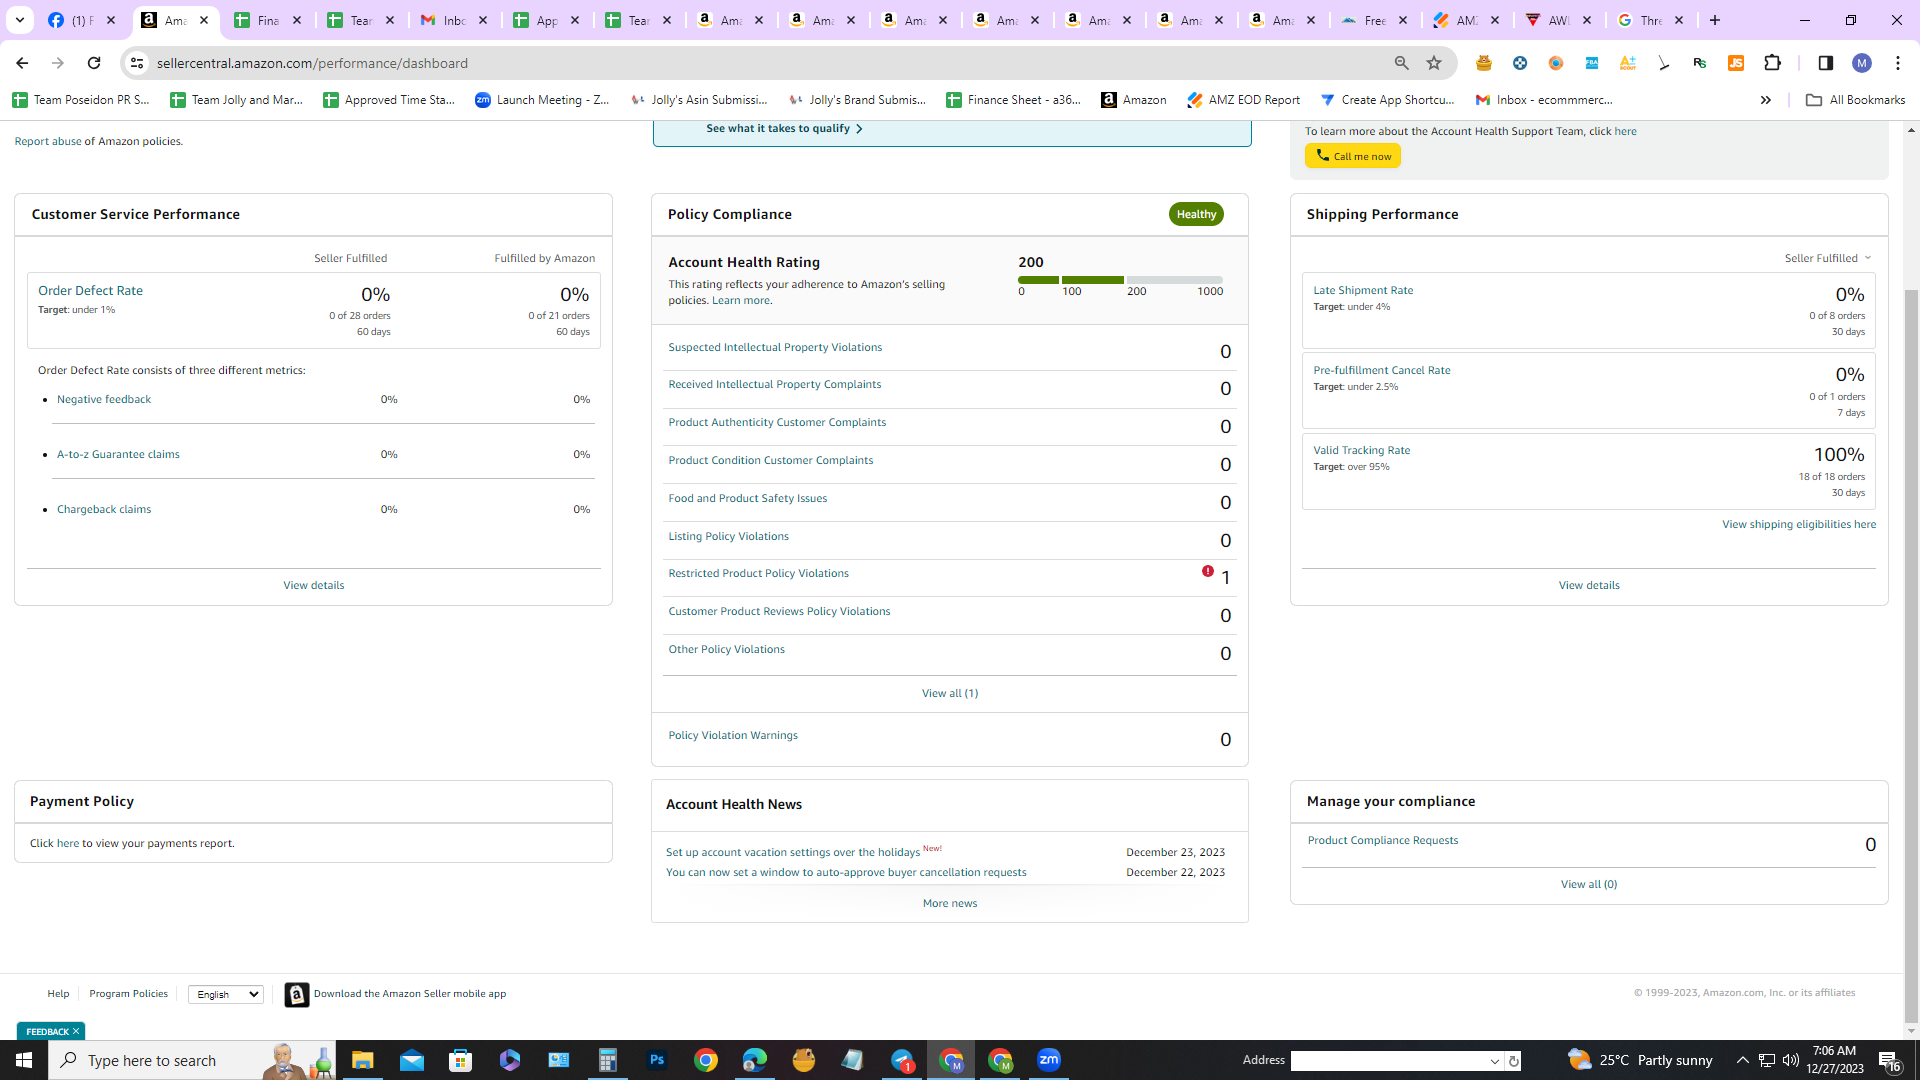Image resolution: width=1920 pixels, height=1080 pixels.
Task: Open Mail app from the taskbar
Action: point(411,1060)
